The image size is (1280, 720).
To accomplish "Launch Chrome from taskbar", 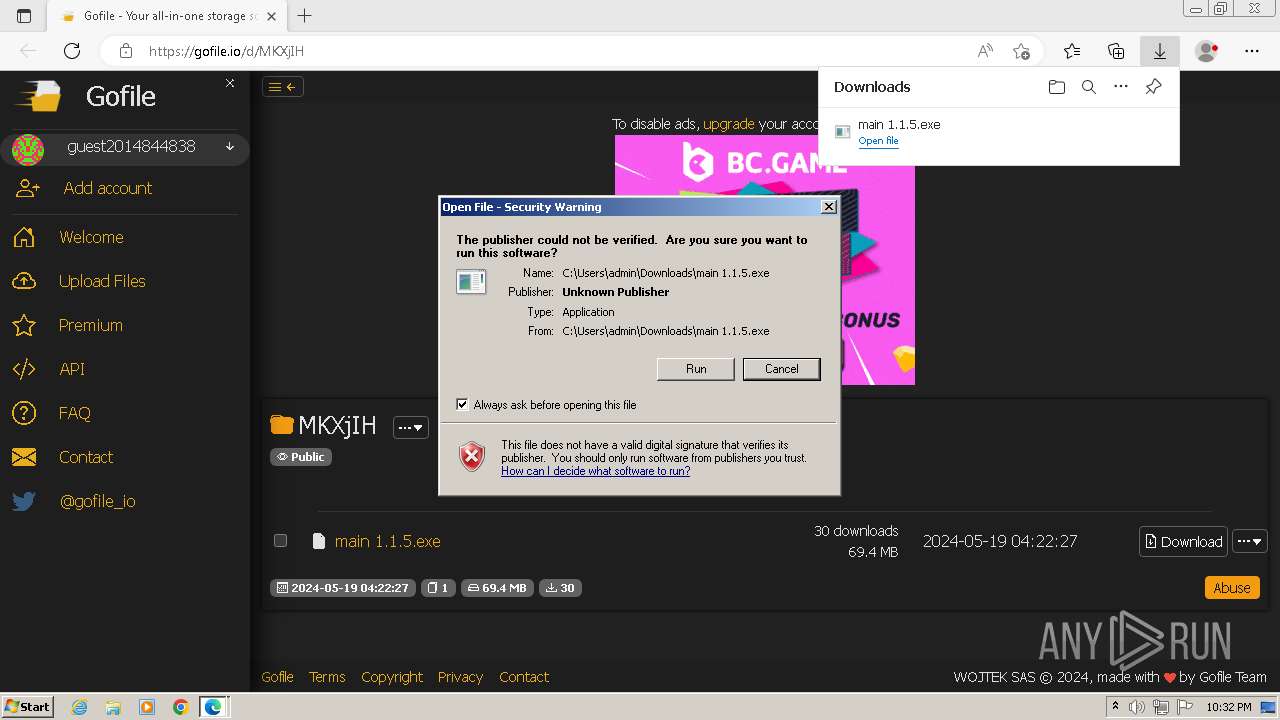I will point(180,707).
